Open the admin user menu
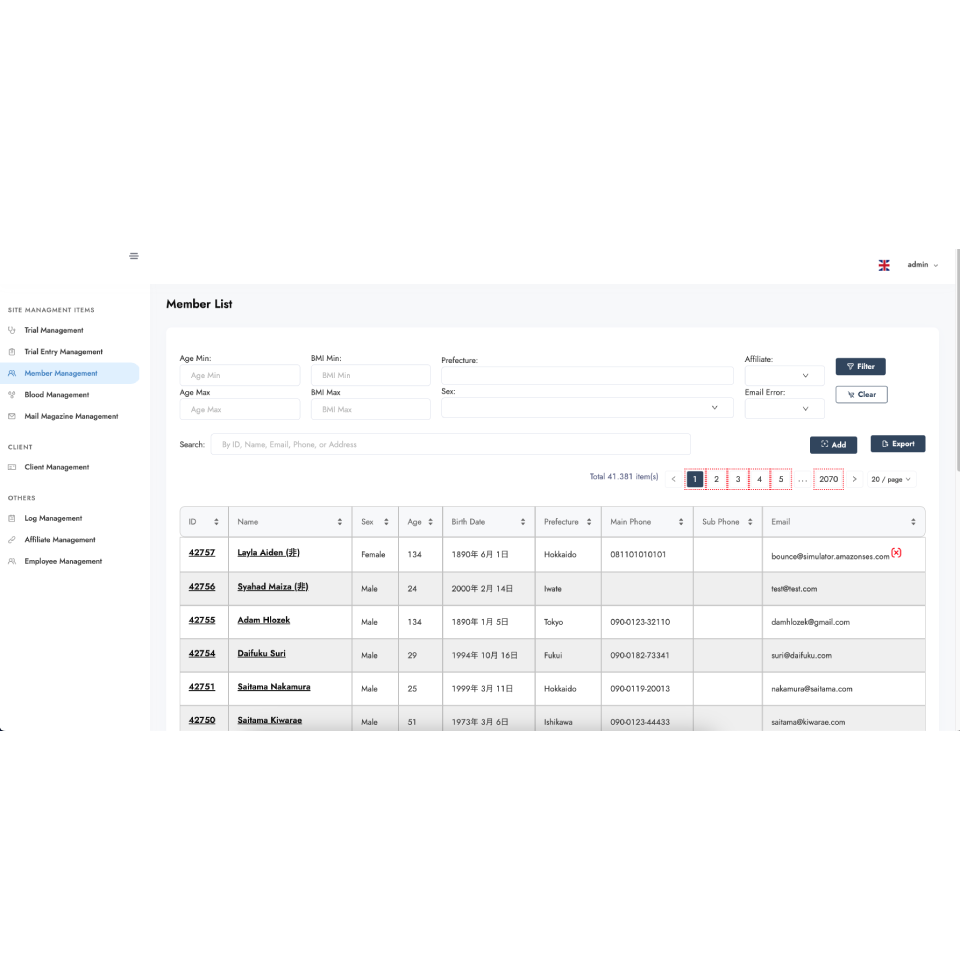 click(922, 265)
